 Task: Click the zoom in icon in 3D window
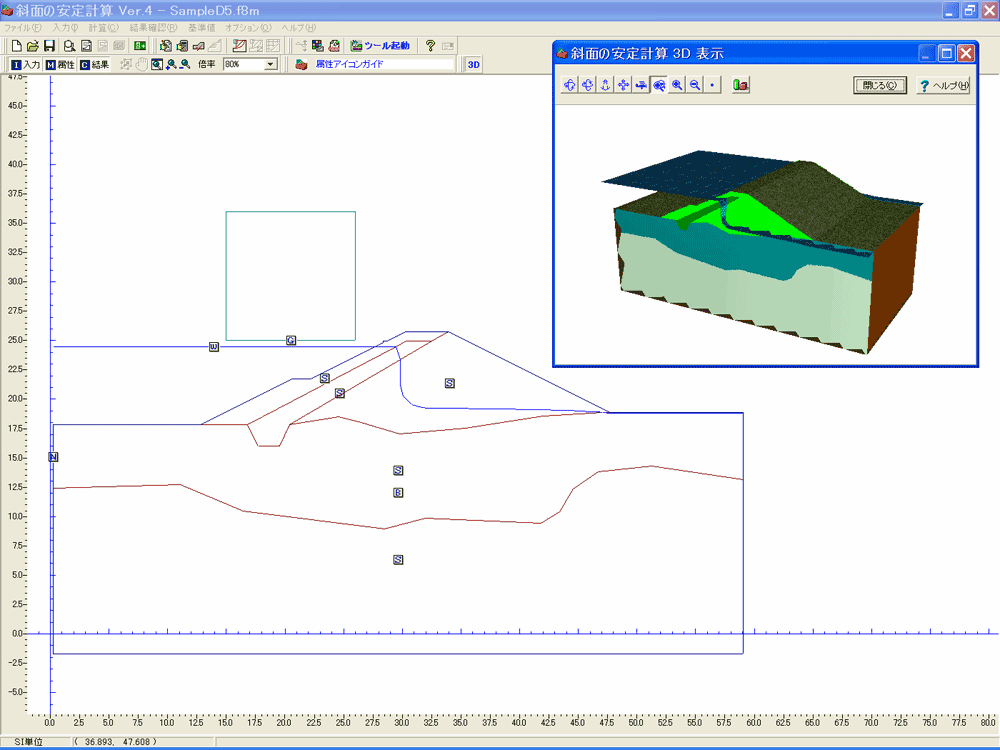pyautogui.click(x=677, y=86)
